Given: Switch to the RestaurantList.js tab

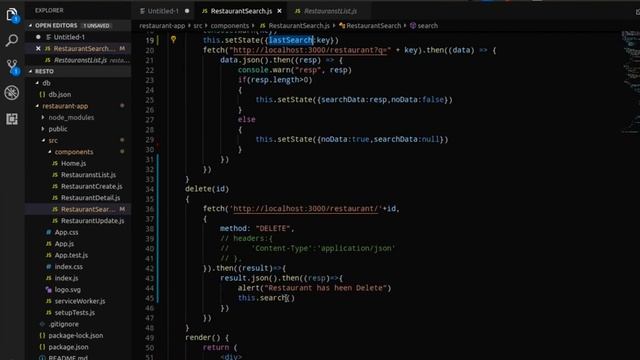Looking at the screenshot, I should (x=330, y=11).
